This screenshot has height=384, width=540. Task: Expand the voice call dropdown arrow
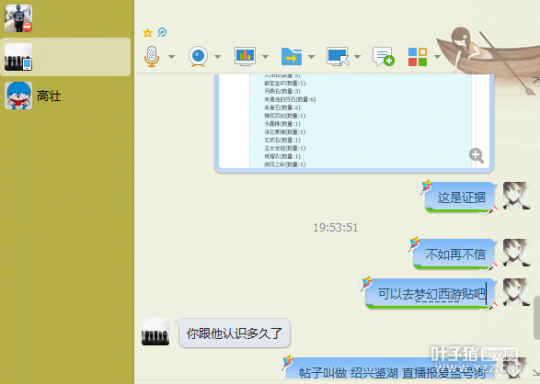coord(172,57)
